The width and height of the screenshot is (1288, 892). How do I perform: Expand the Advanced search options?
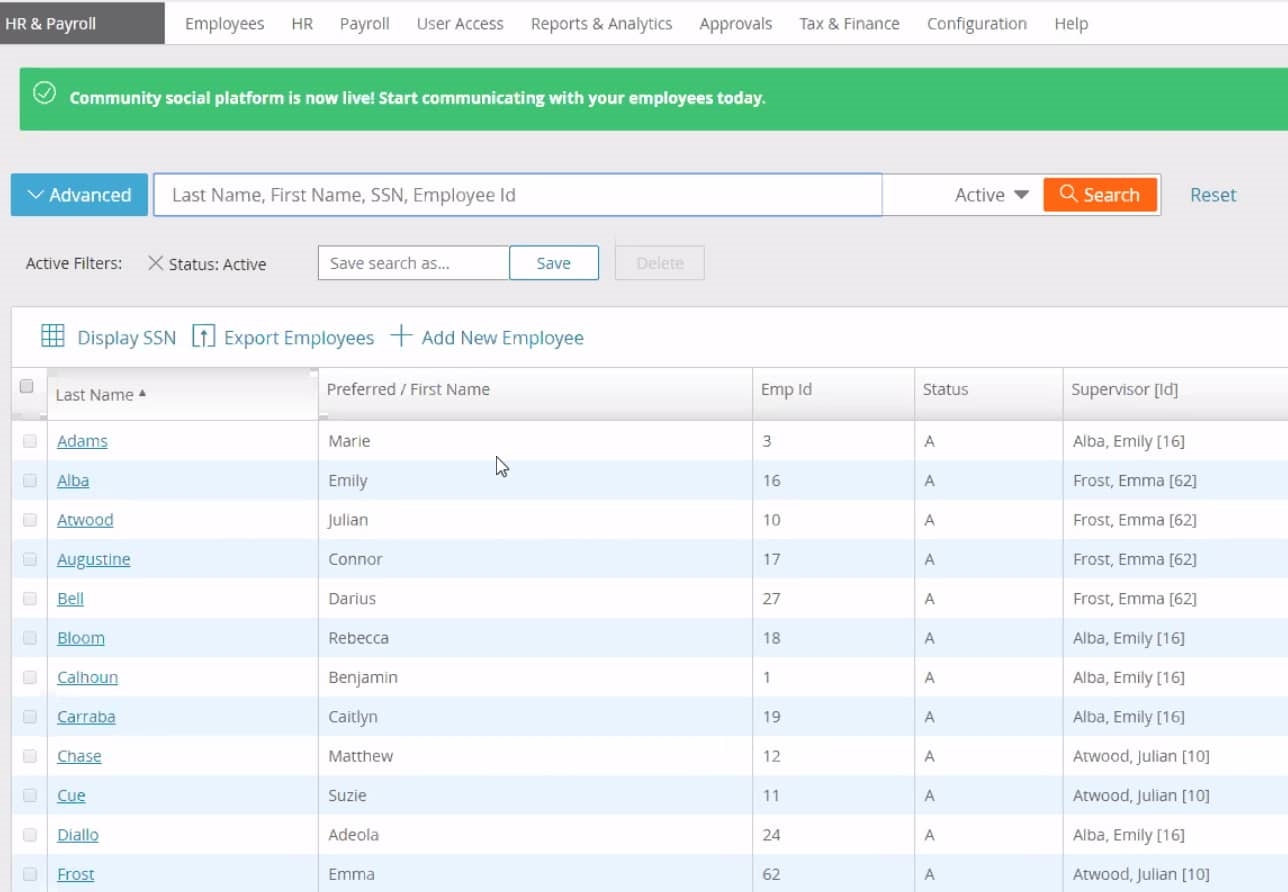(79, 195)
